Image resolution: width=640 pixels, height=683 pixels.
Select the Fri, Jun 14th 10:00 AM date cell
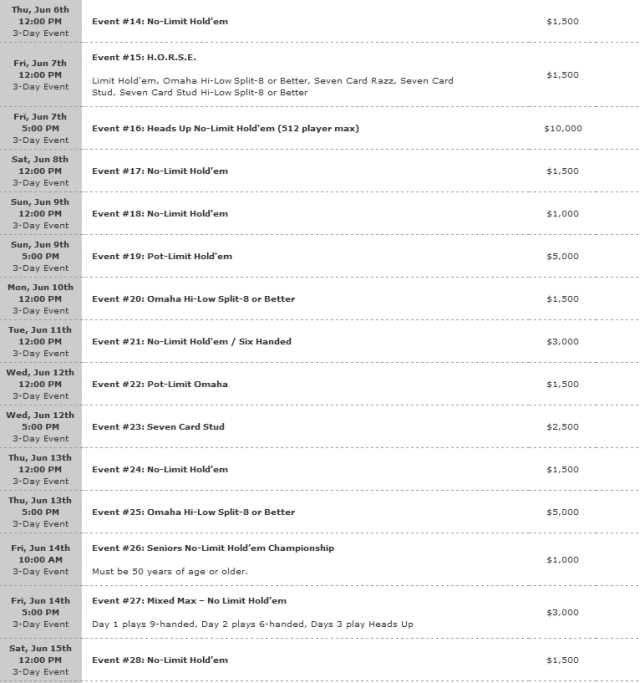pos(41,560)
